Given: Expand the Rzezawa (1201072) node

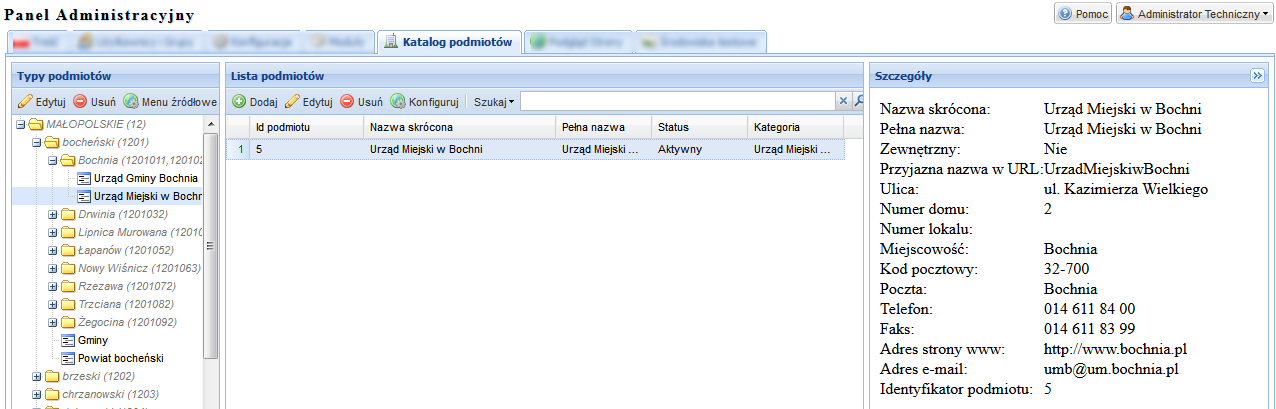Looking at the screenshot, I should click(53, 286).
